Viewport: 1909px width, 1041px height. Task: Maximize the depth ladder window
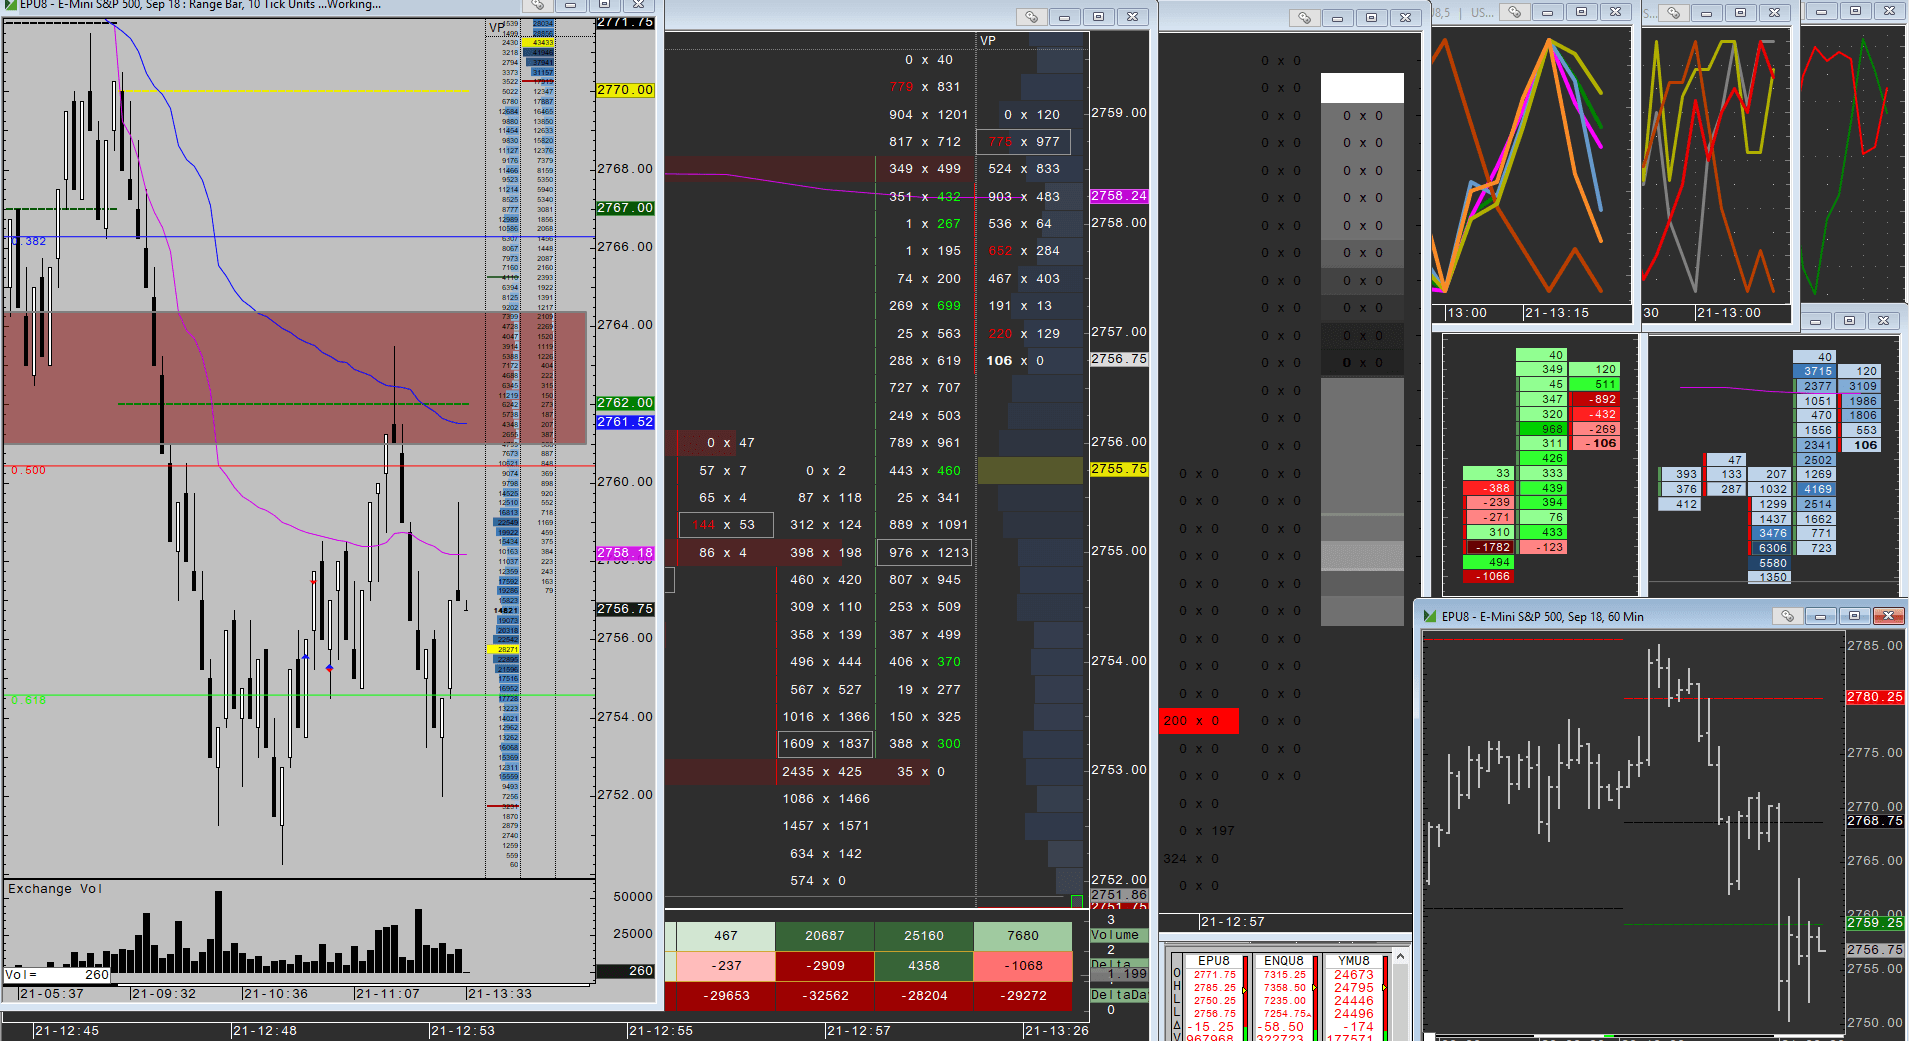pos(1371,18)
